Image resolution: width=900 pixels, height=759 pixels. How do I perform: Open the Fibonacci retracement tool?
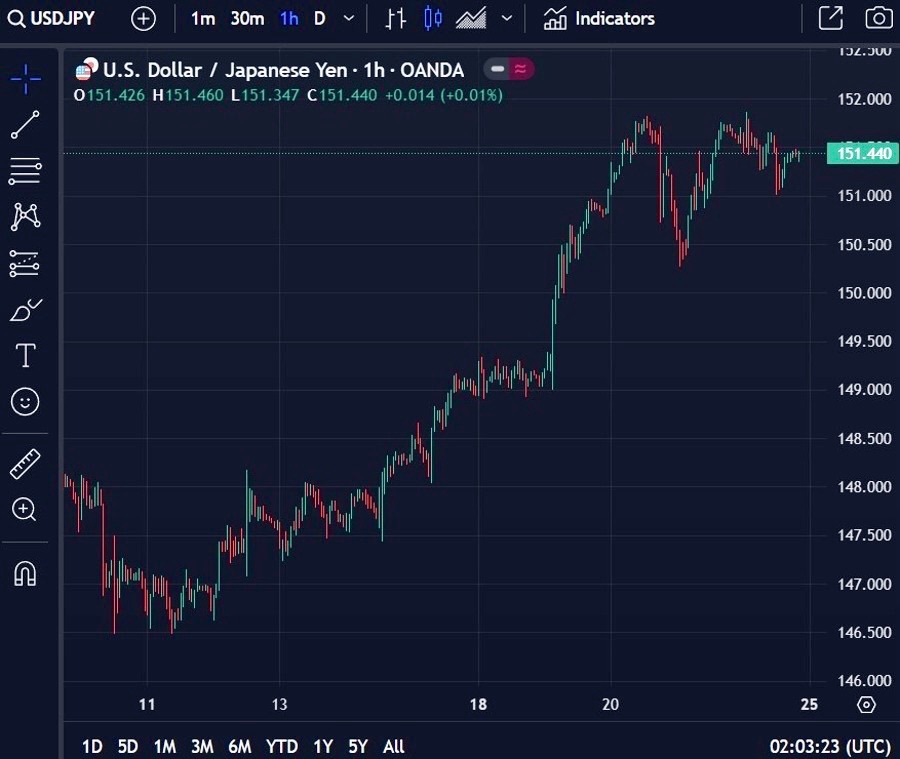(25, 171)
